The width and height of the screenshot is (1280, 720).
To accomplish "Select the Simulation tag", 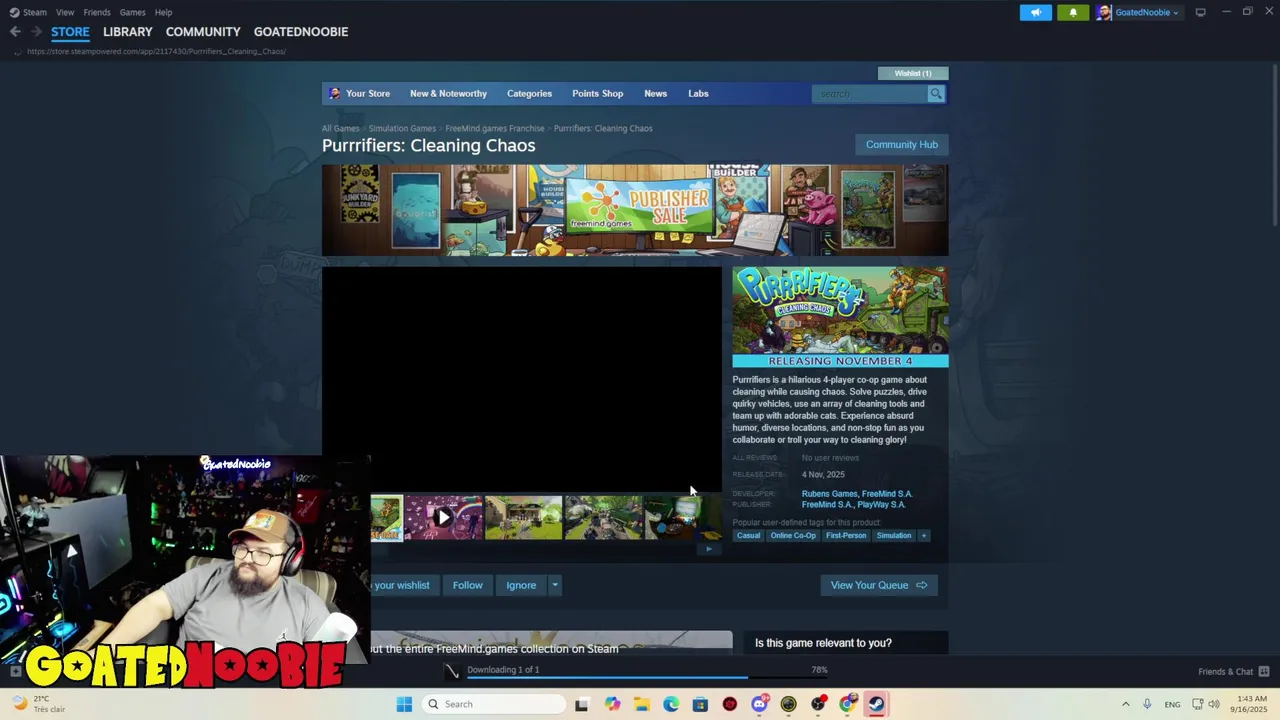I will point(894,536).
